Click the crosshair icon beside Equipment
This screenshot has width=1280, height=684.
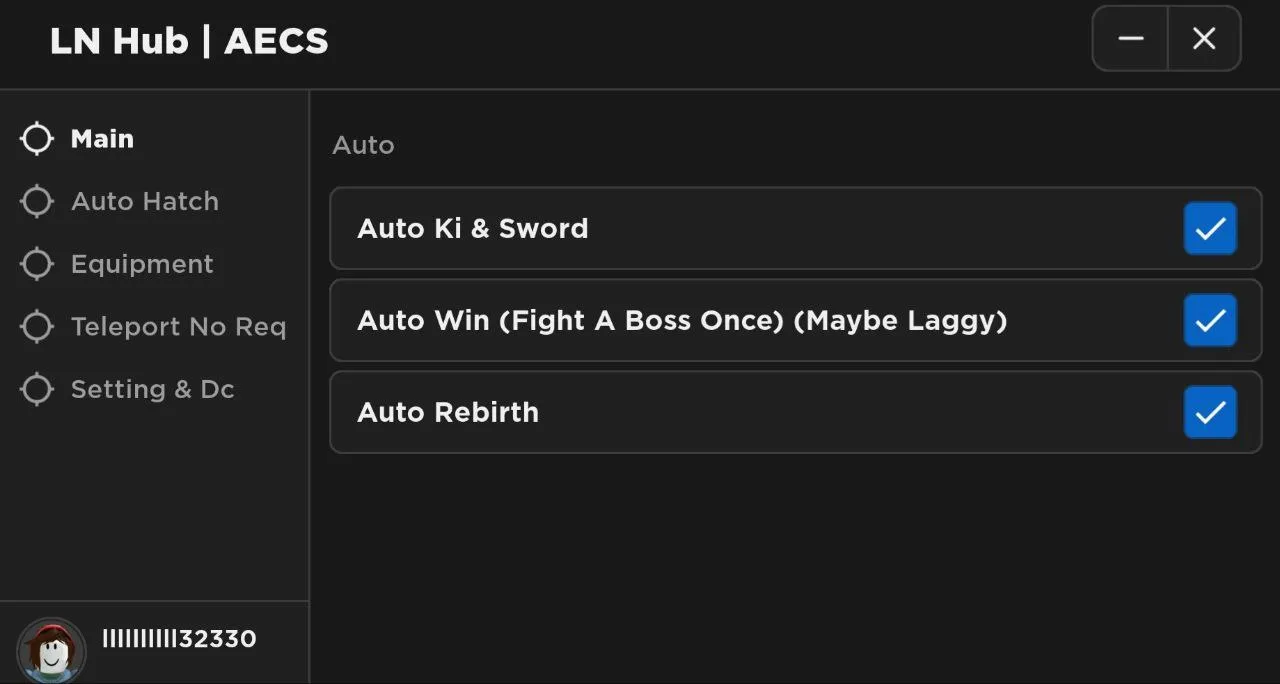click(37, 264)
